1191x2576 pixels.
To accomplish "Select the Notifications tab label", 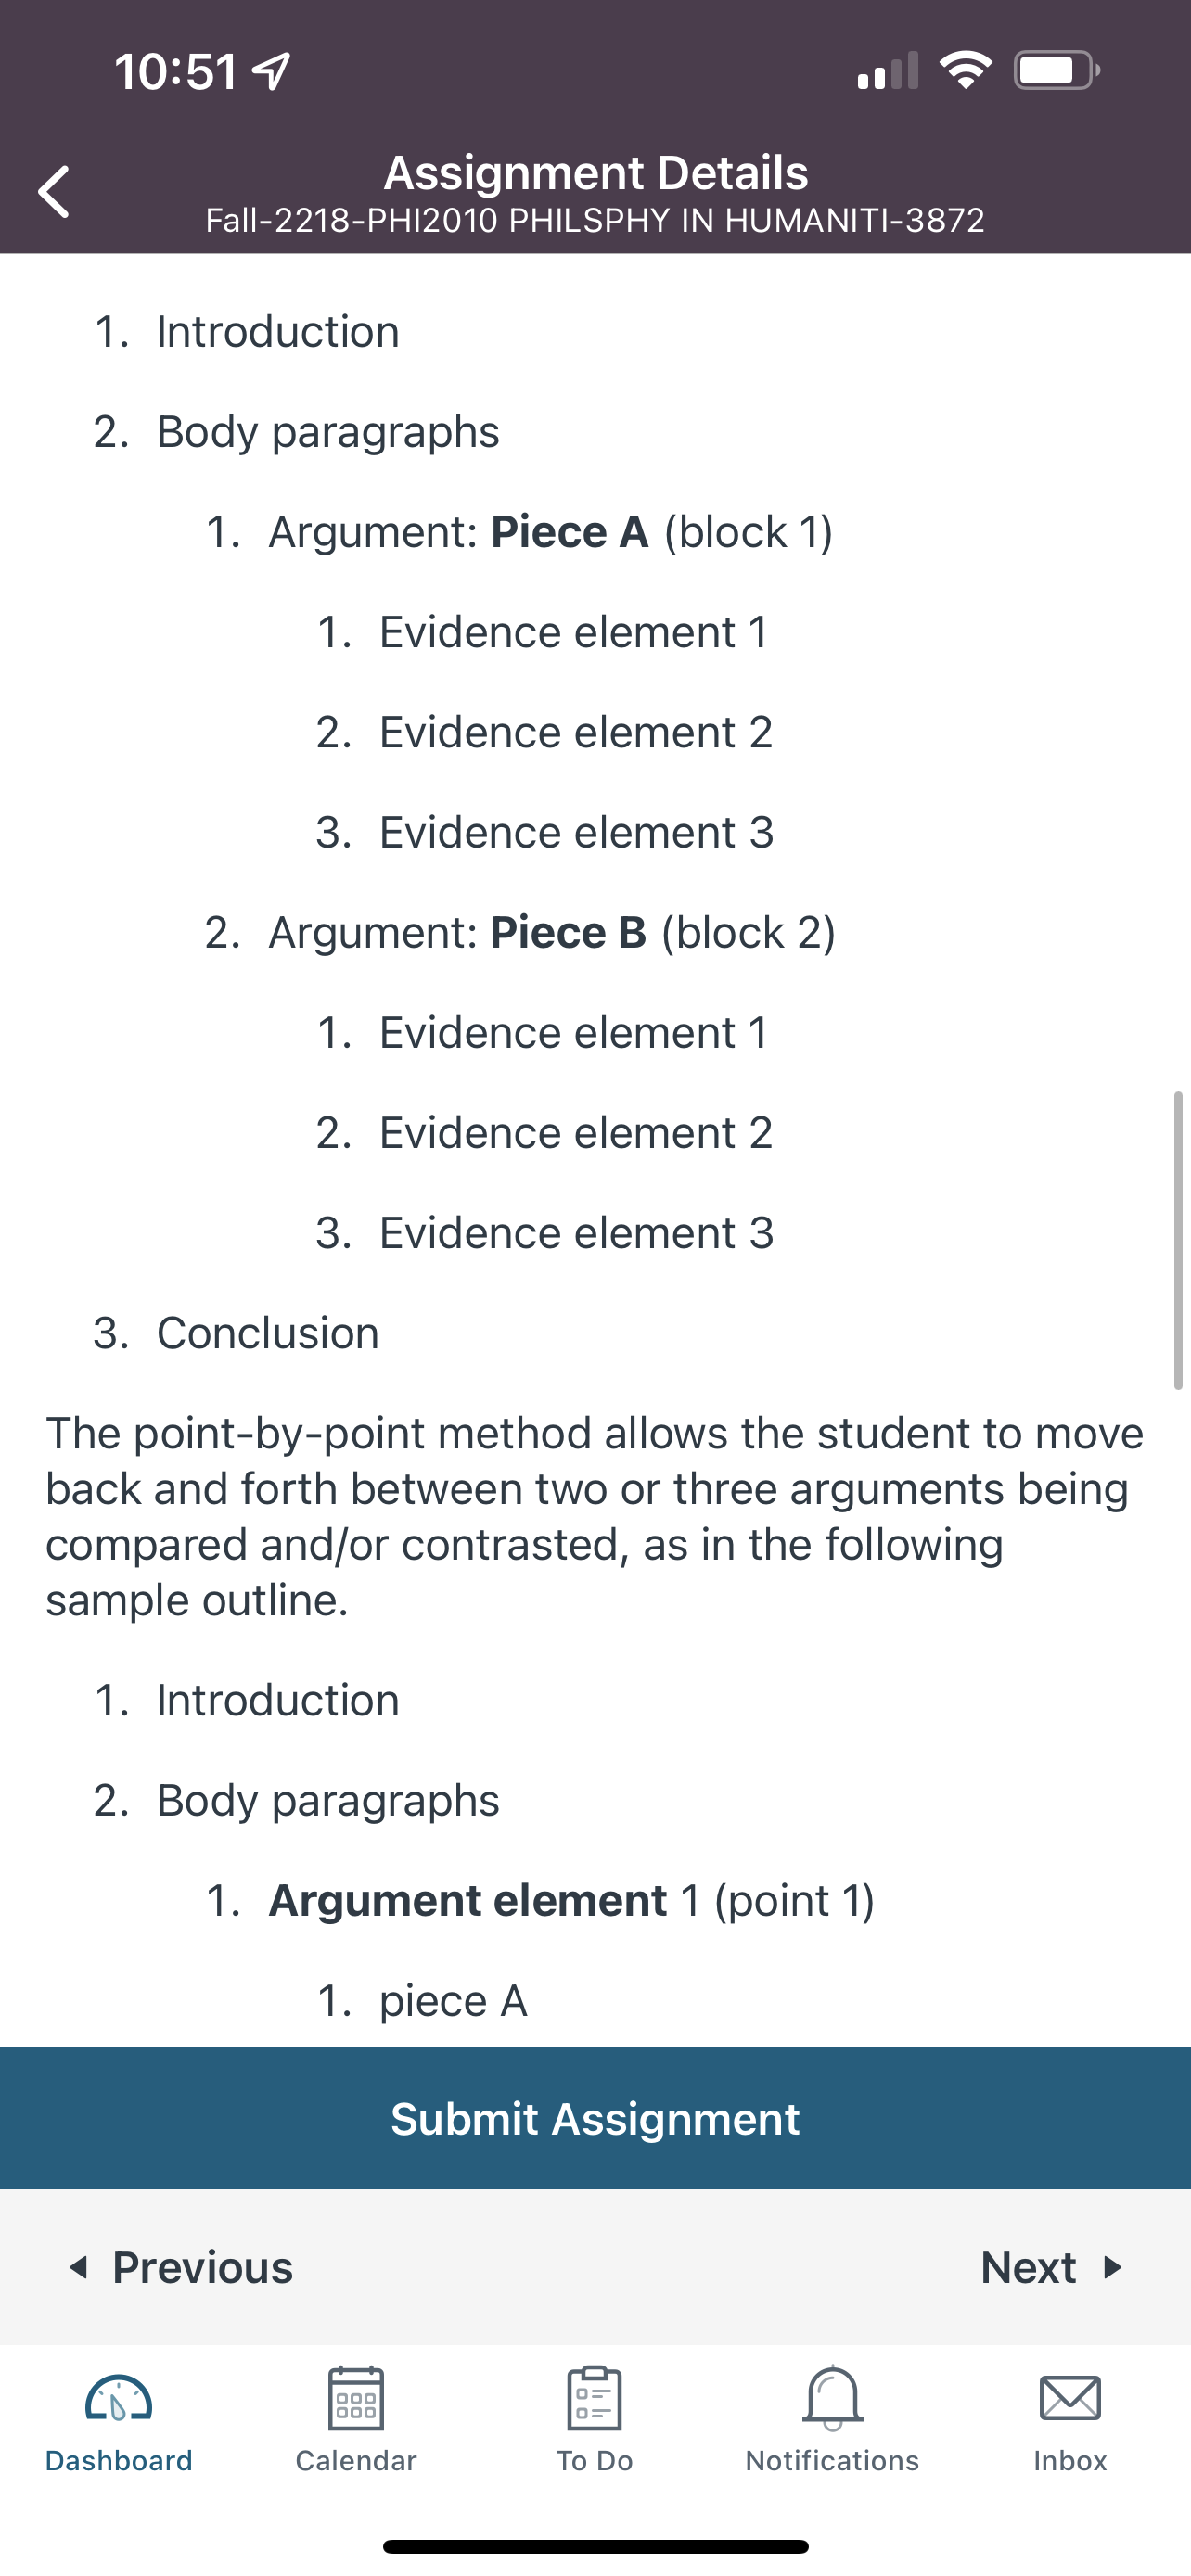I will tap(832, 2460).
